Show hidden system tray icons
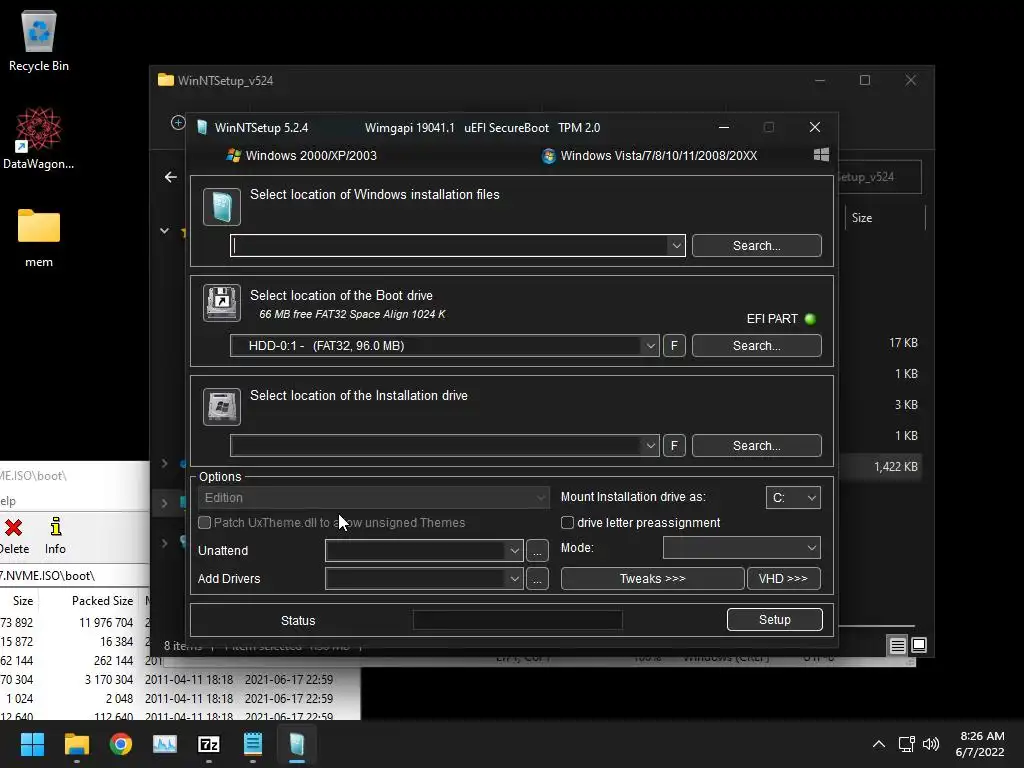Image resolution: width=1024 pixels, height=768 pixels. click(879, 744)
